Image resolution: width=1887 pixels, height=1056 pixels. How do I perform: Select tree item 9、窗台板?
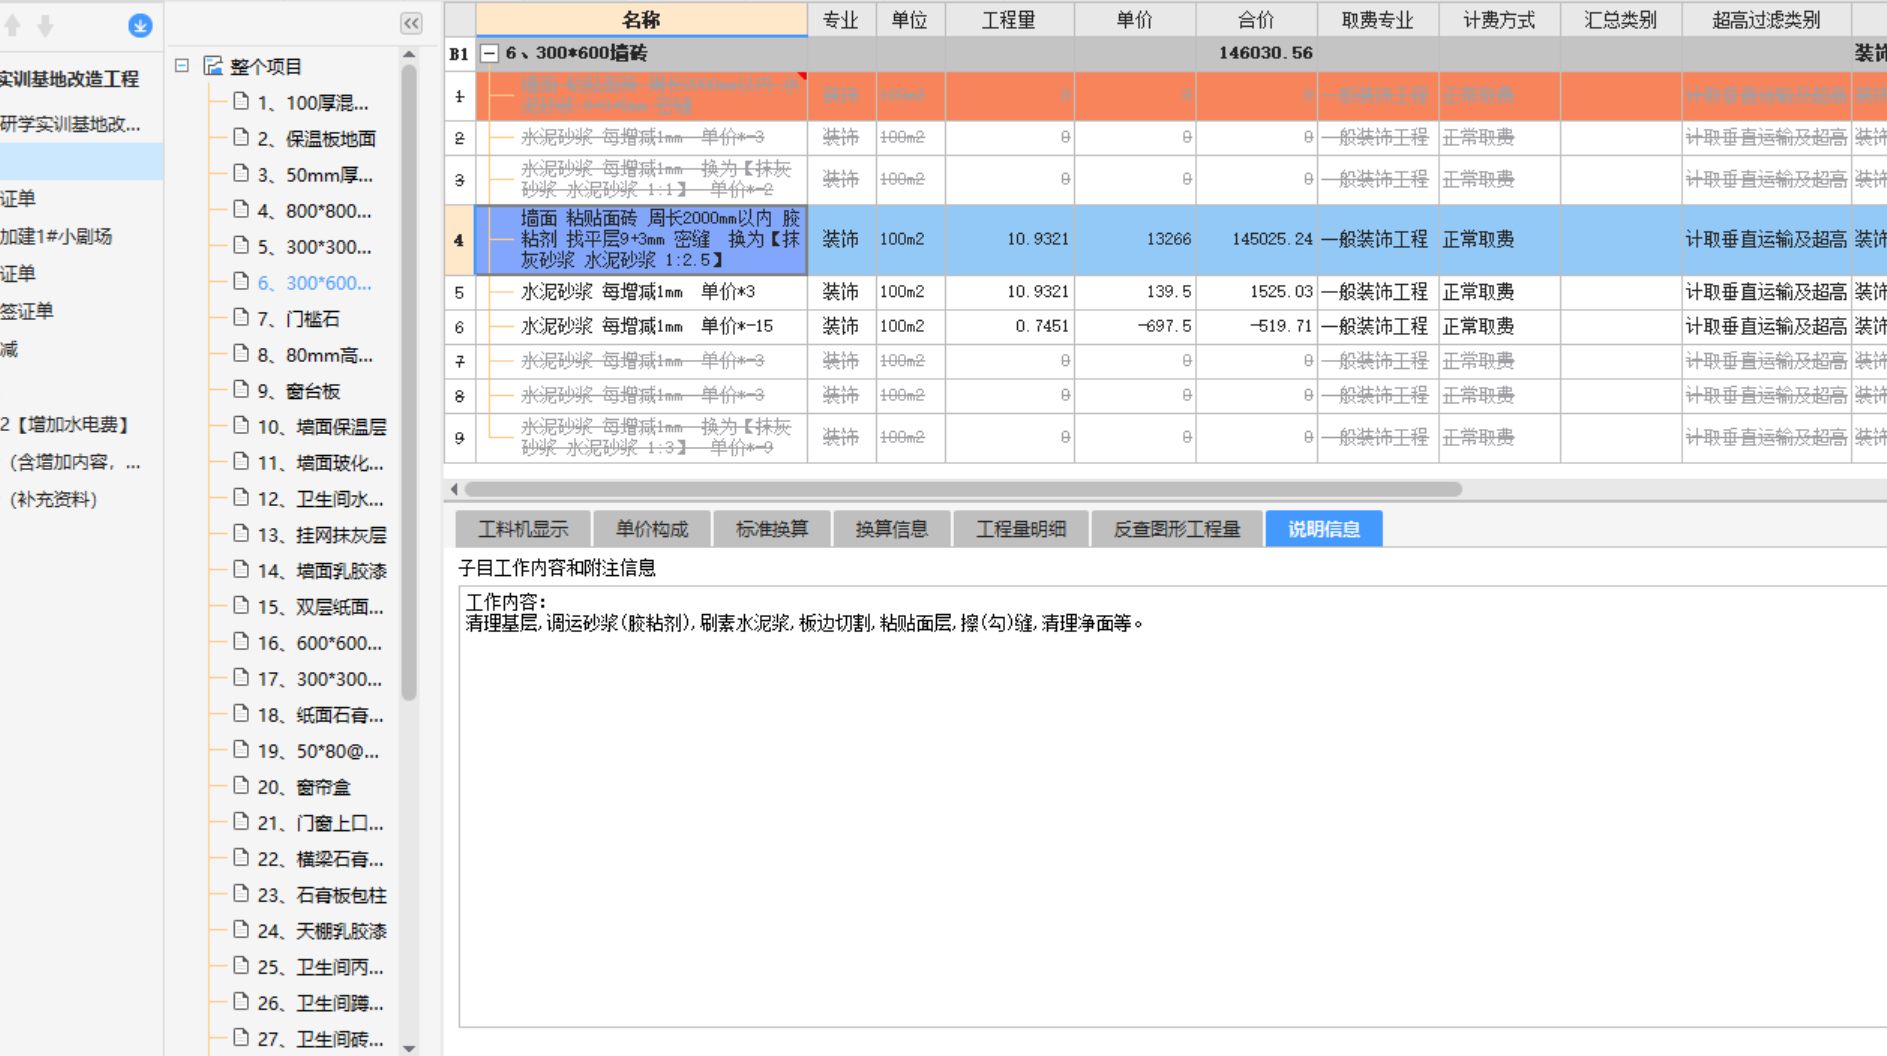(298, 390)
